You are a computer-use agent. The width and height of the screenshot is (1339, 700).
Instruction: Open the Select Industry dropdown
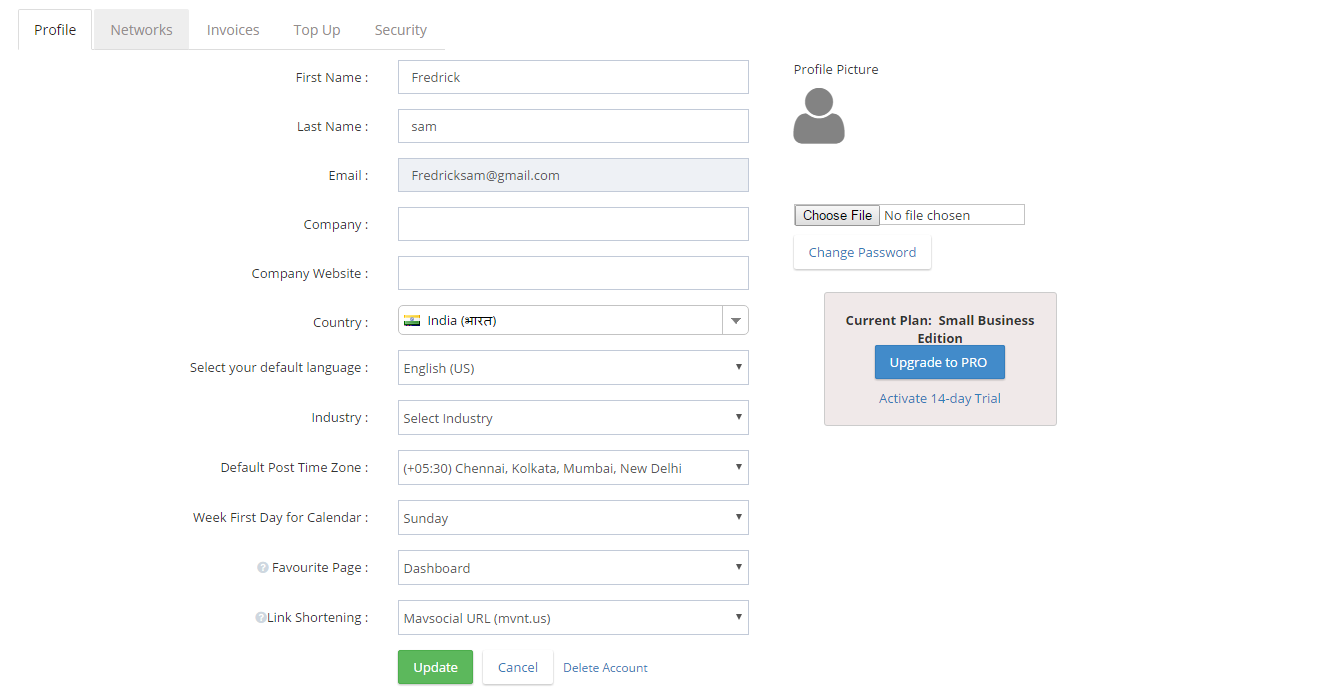(573, 418)
